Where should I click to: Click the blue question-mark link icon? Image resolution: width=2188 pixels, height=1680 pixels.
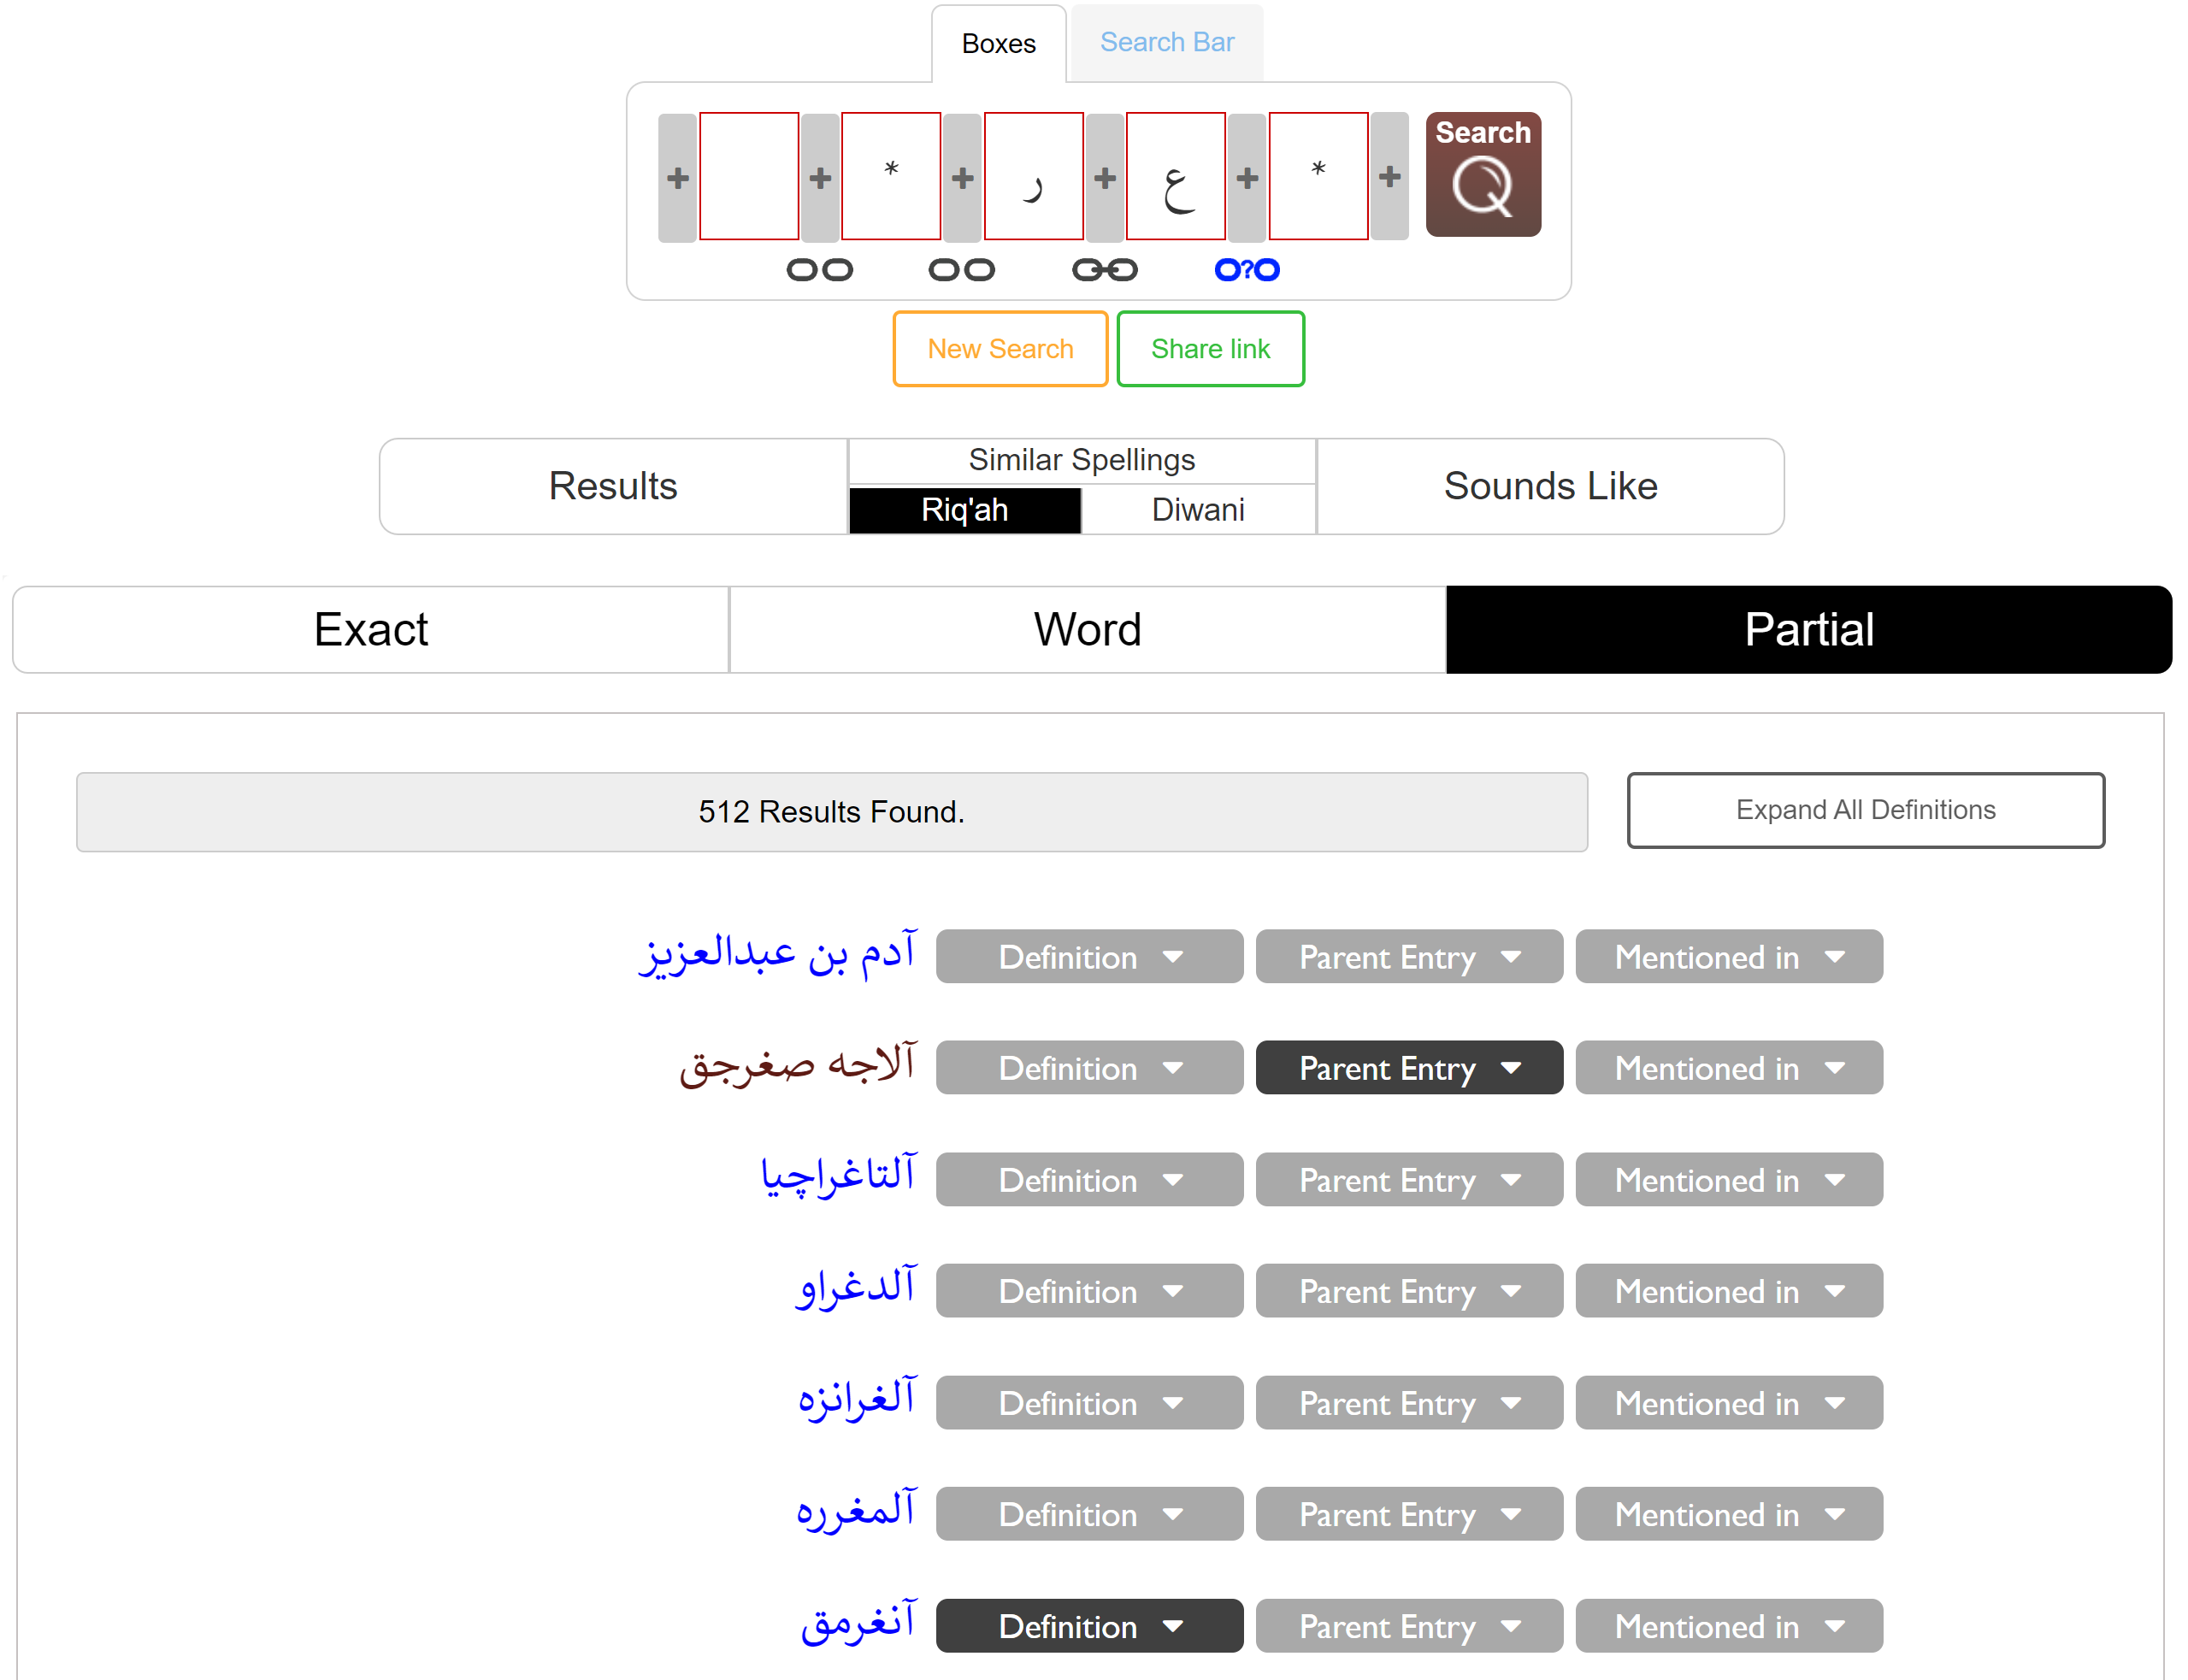[1246, 270]
